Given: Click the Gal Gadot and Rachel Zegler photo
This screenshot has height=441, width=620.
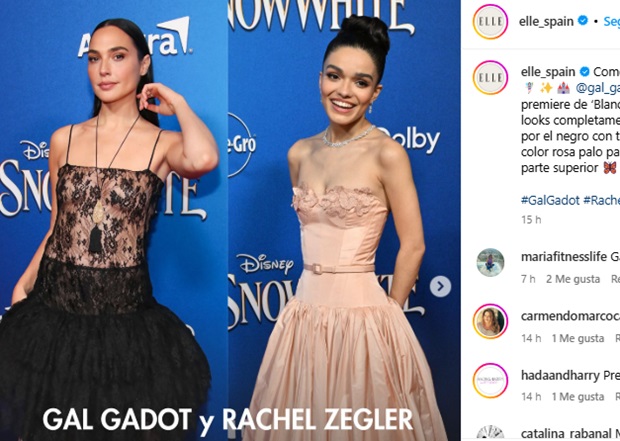Looking at the screenshot, I should [x=230, y=220].
